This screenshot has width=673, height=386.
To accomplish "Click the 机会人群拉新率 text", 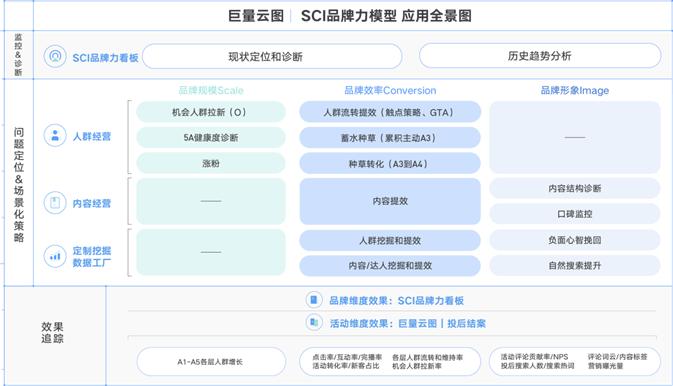I will pyautogui.click(x=417, y=366).
